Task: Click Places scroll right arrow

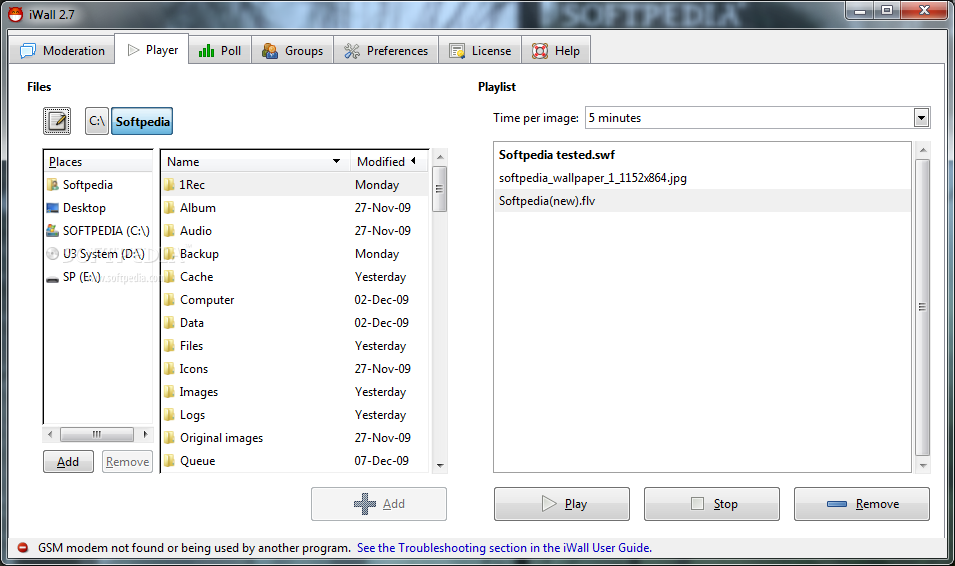Action: (145, 434)
